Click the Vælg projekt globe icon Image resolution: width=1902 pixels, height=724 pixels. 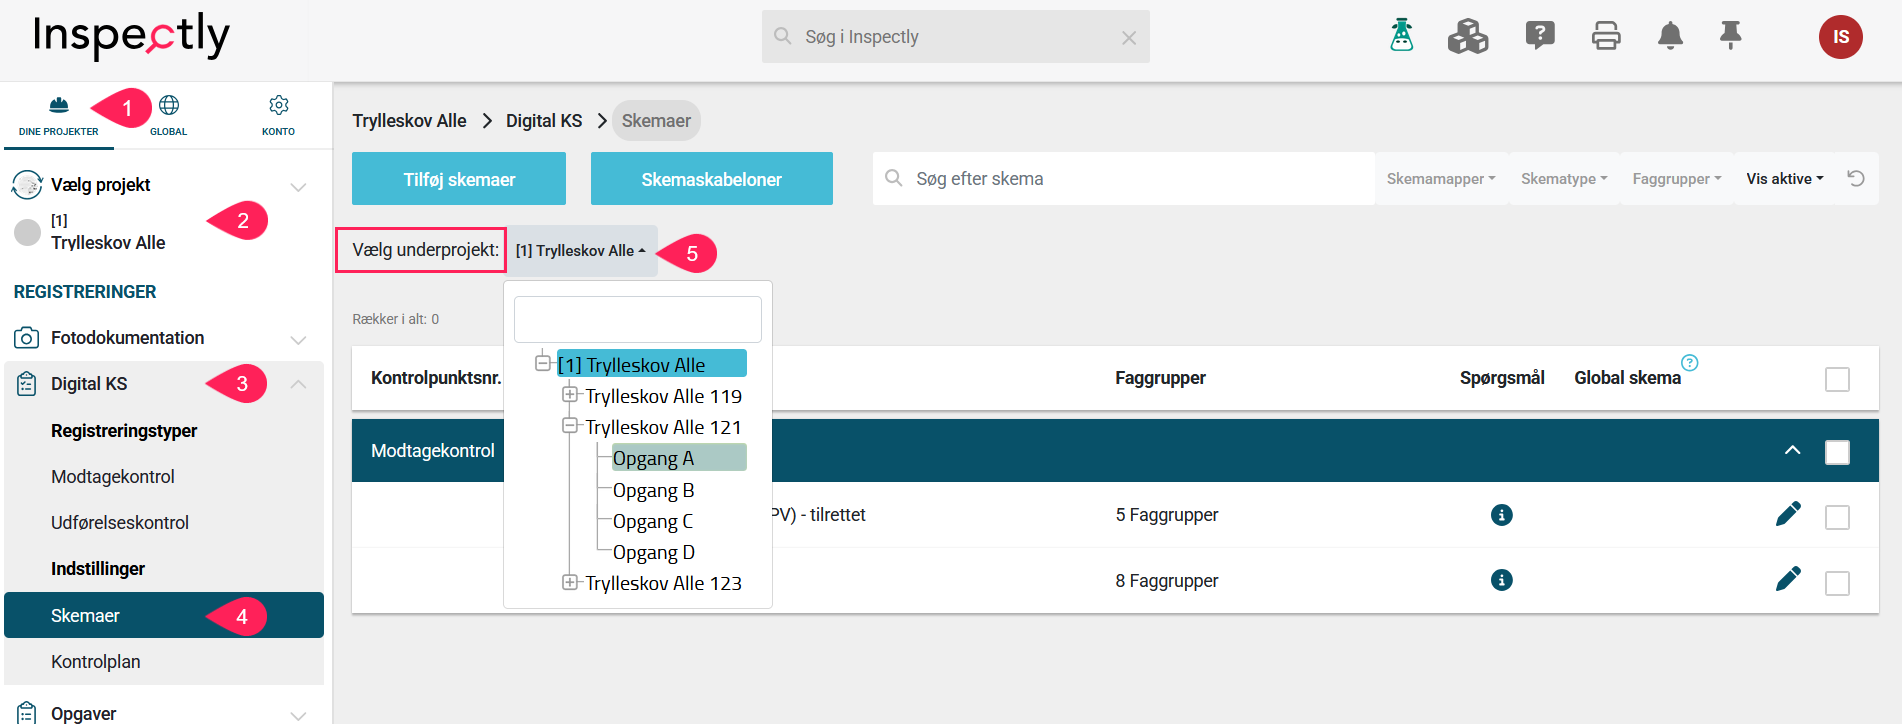pos(27,184)
